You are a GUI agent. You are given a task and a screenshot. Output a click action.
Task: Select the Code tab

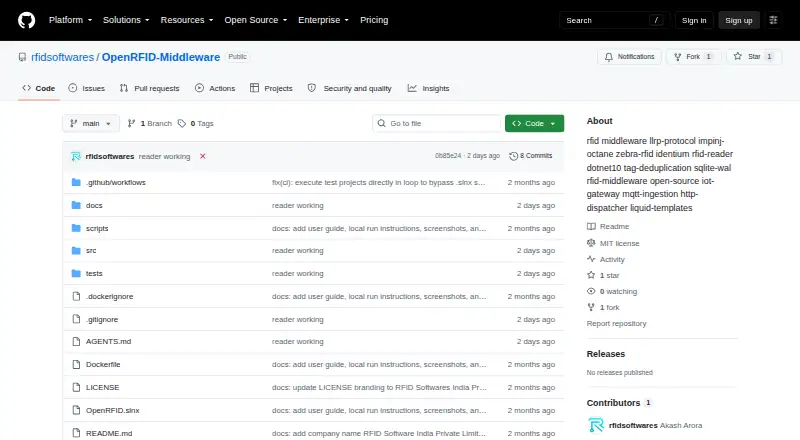[39, 88]
